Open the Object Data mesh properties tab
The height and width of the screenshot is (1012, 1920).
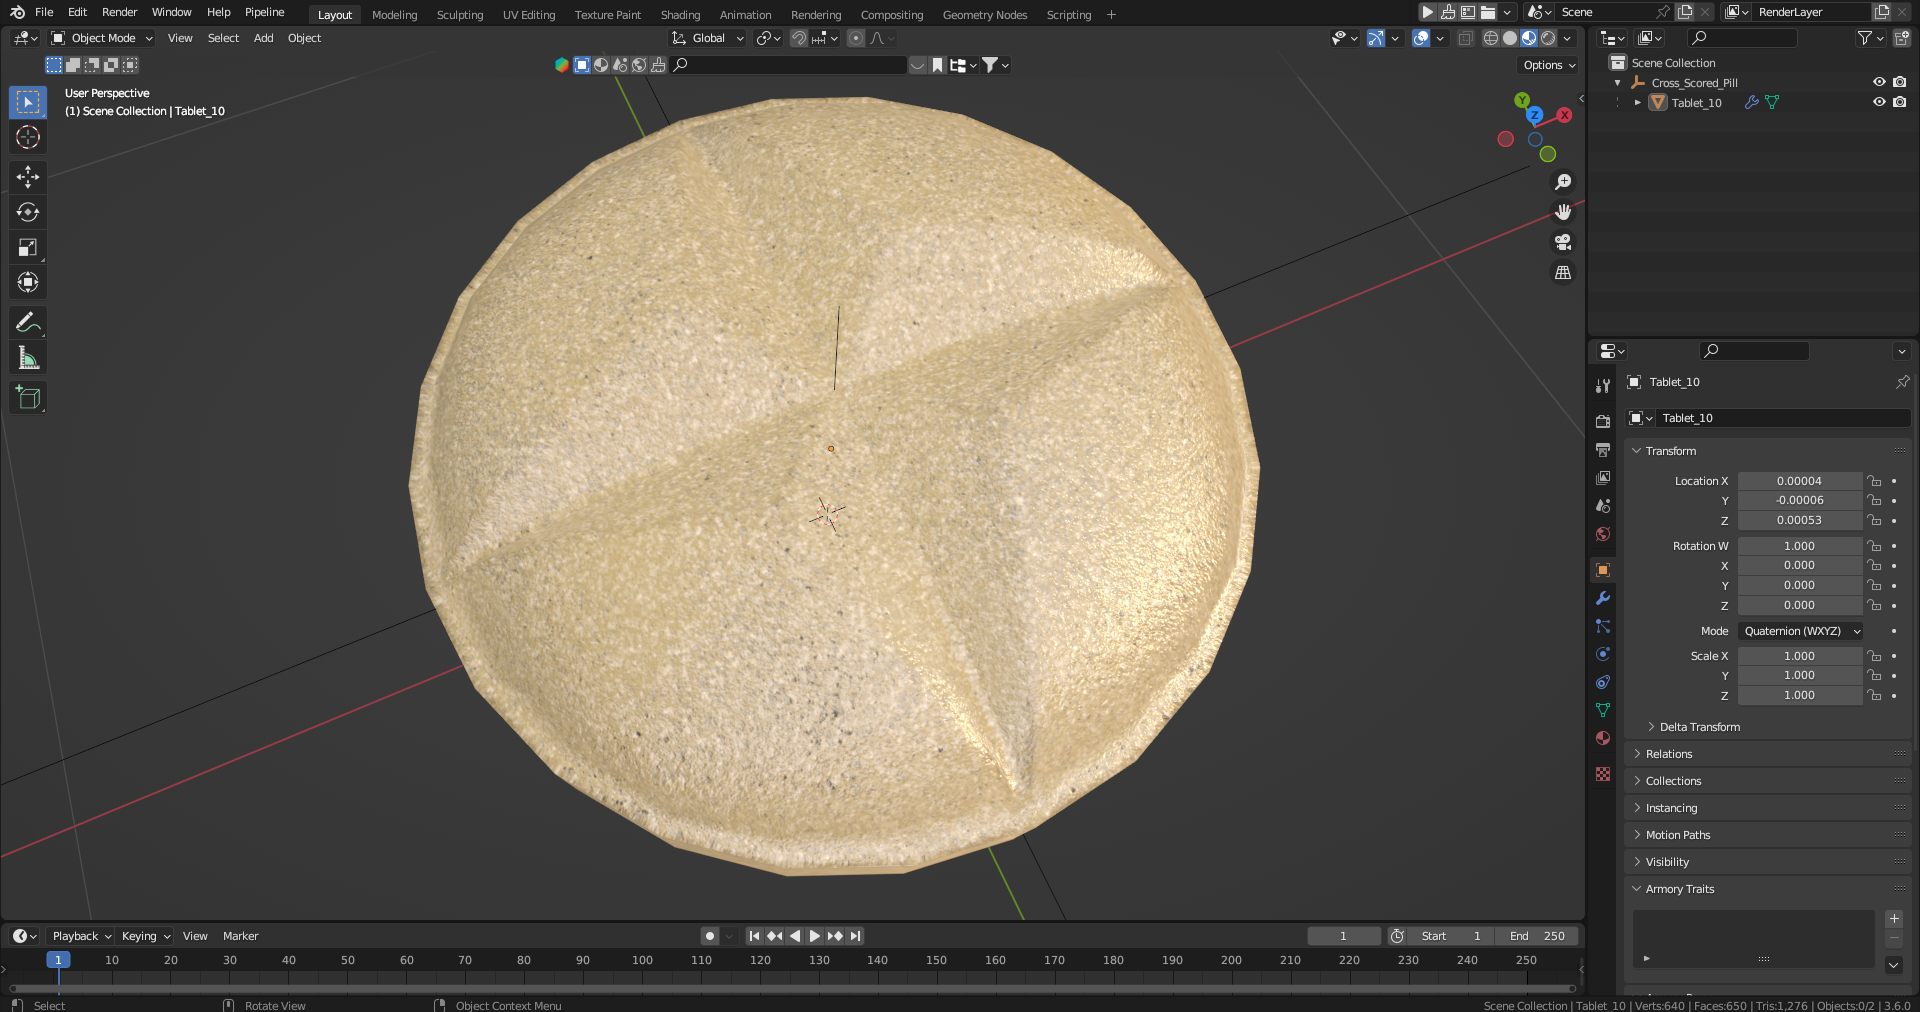tap(1603, 710)
